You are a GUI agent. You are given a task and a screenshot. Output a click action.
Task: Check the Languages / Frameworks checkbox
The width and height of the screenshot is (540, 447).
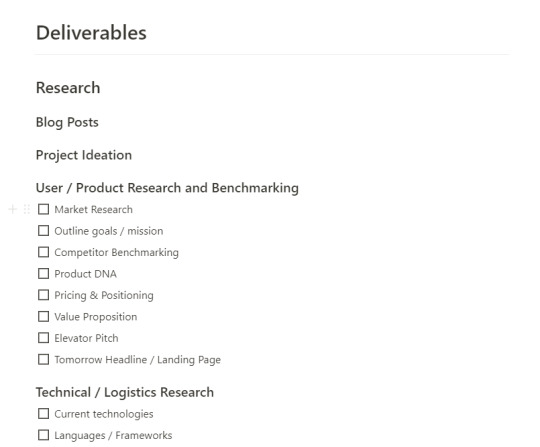point(43,435)
